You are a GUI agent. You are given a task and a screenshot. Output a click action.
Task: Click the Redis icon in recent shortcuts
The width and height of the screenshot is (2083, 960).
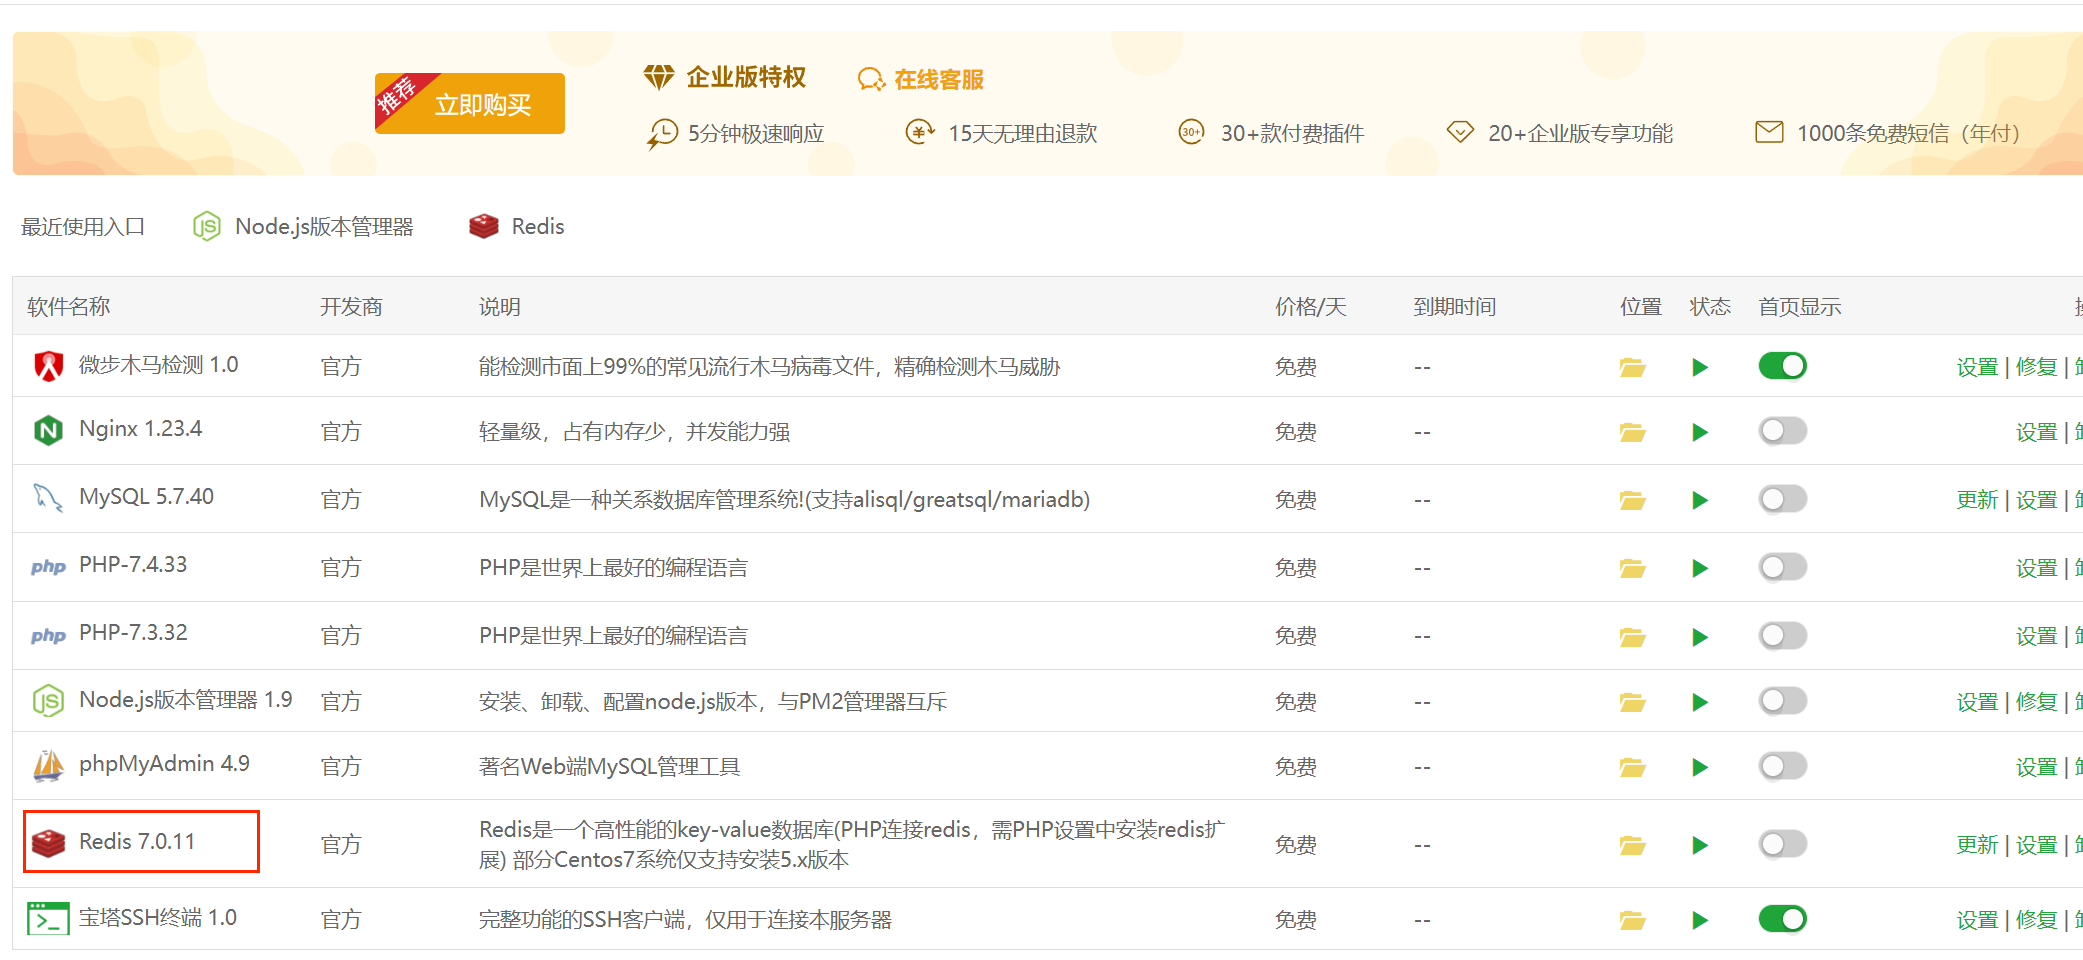(x=484, y=226)
